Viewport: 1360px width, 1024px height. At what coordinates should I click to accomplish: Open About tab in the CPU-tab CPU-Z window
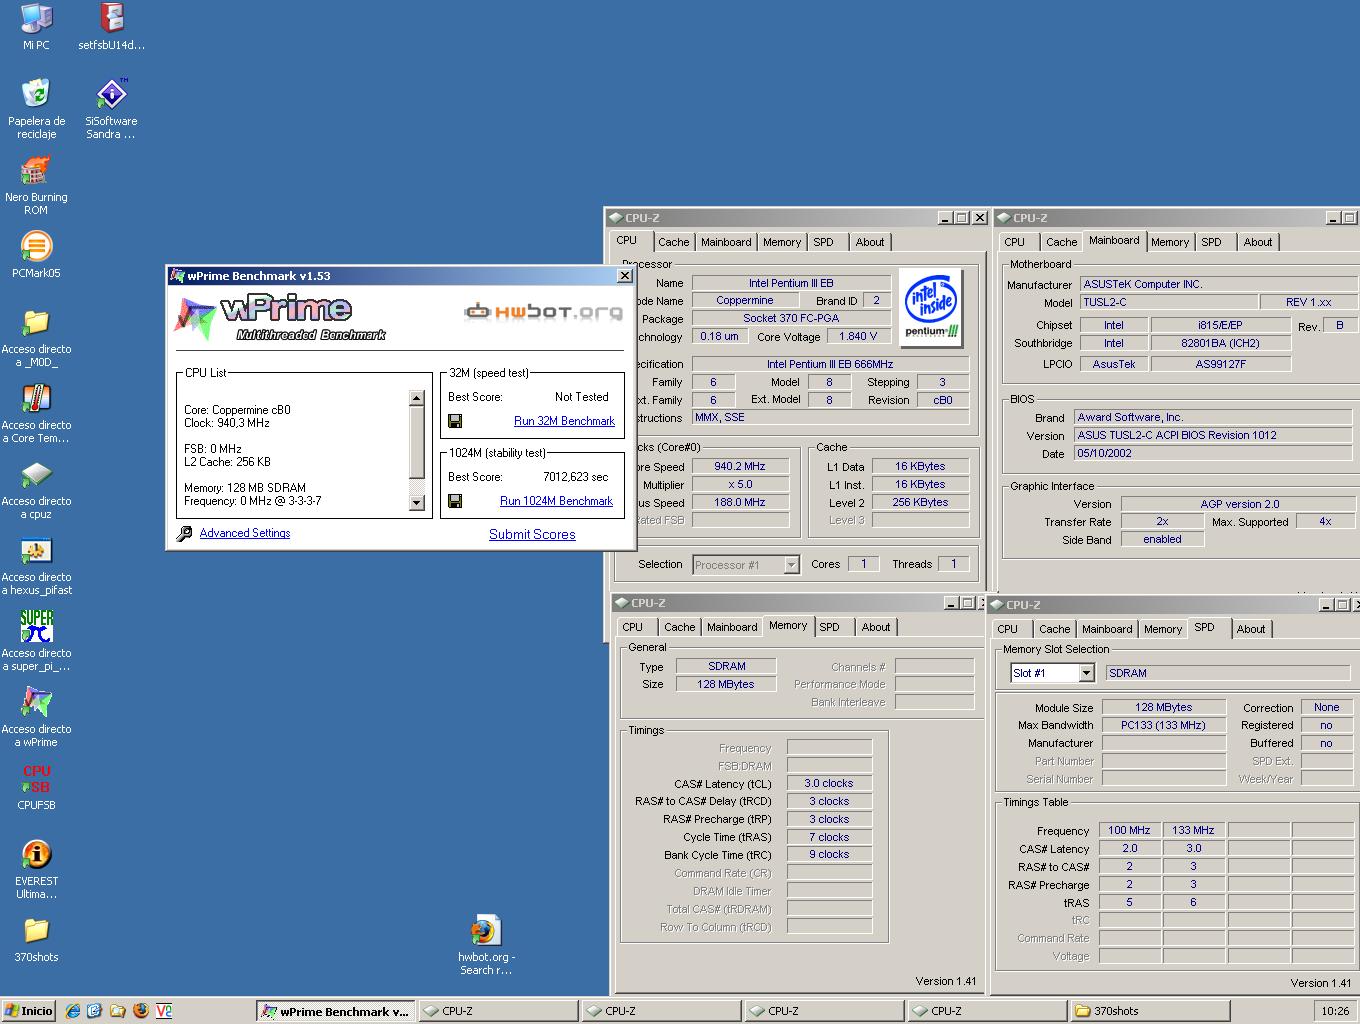(869, 242)
